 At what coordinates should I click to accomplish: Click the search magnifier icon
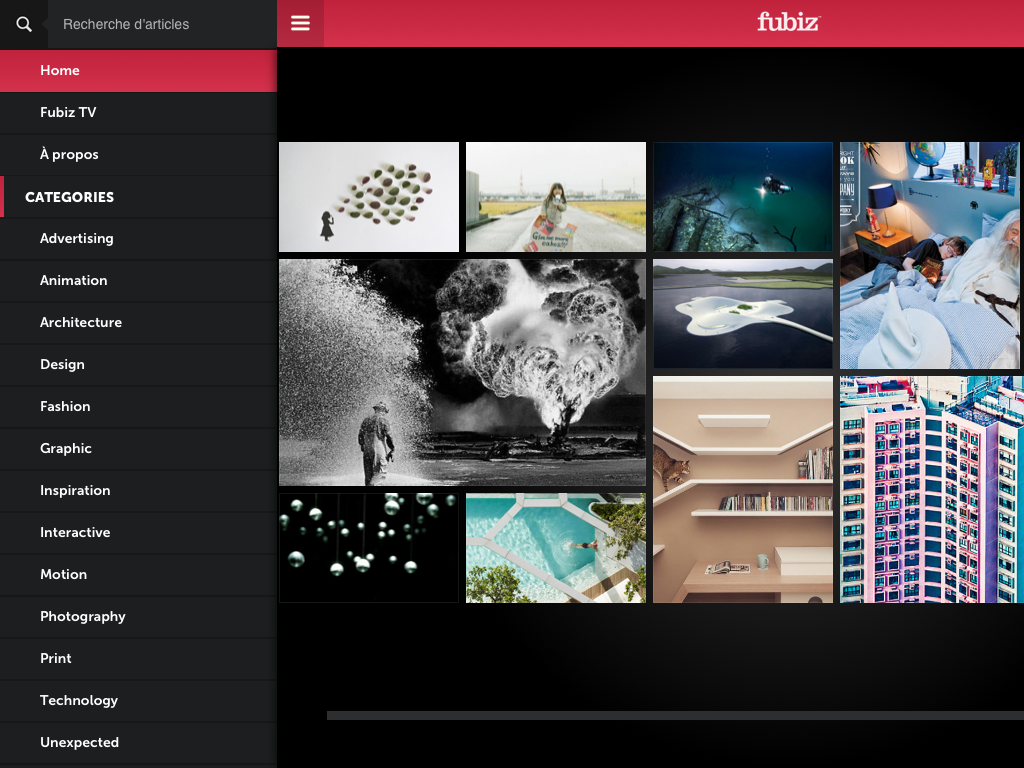point(24,24)
